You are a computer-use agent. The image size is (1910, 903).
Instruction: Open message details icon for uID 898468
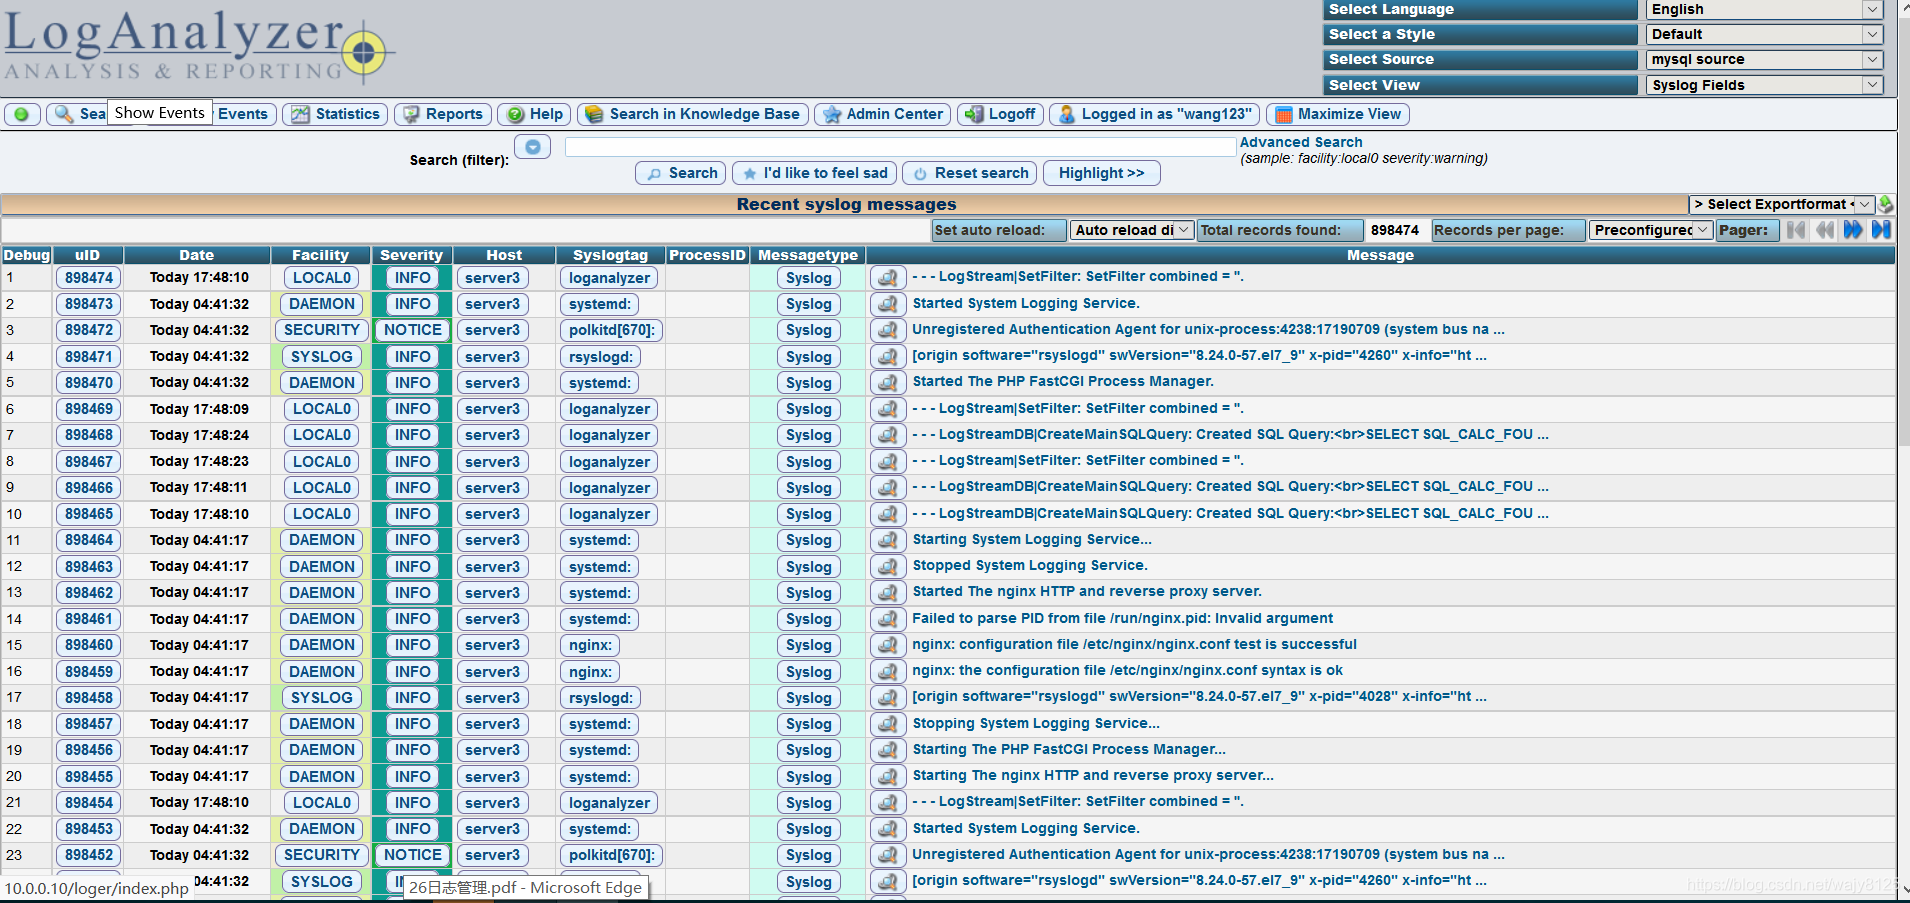[888, 435]
